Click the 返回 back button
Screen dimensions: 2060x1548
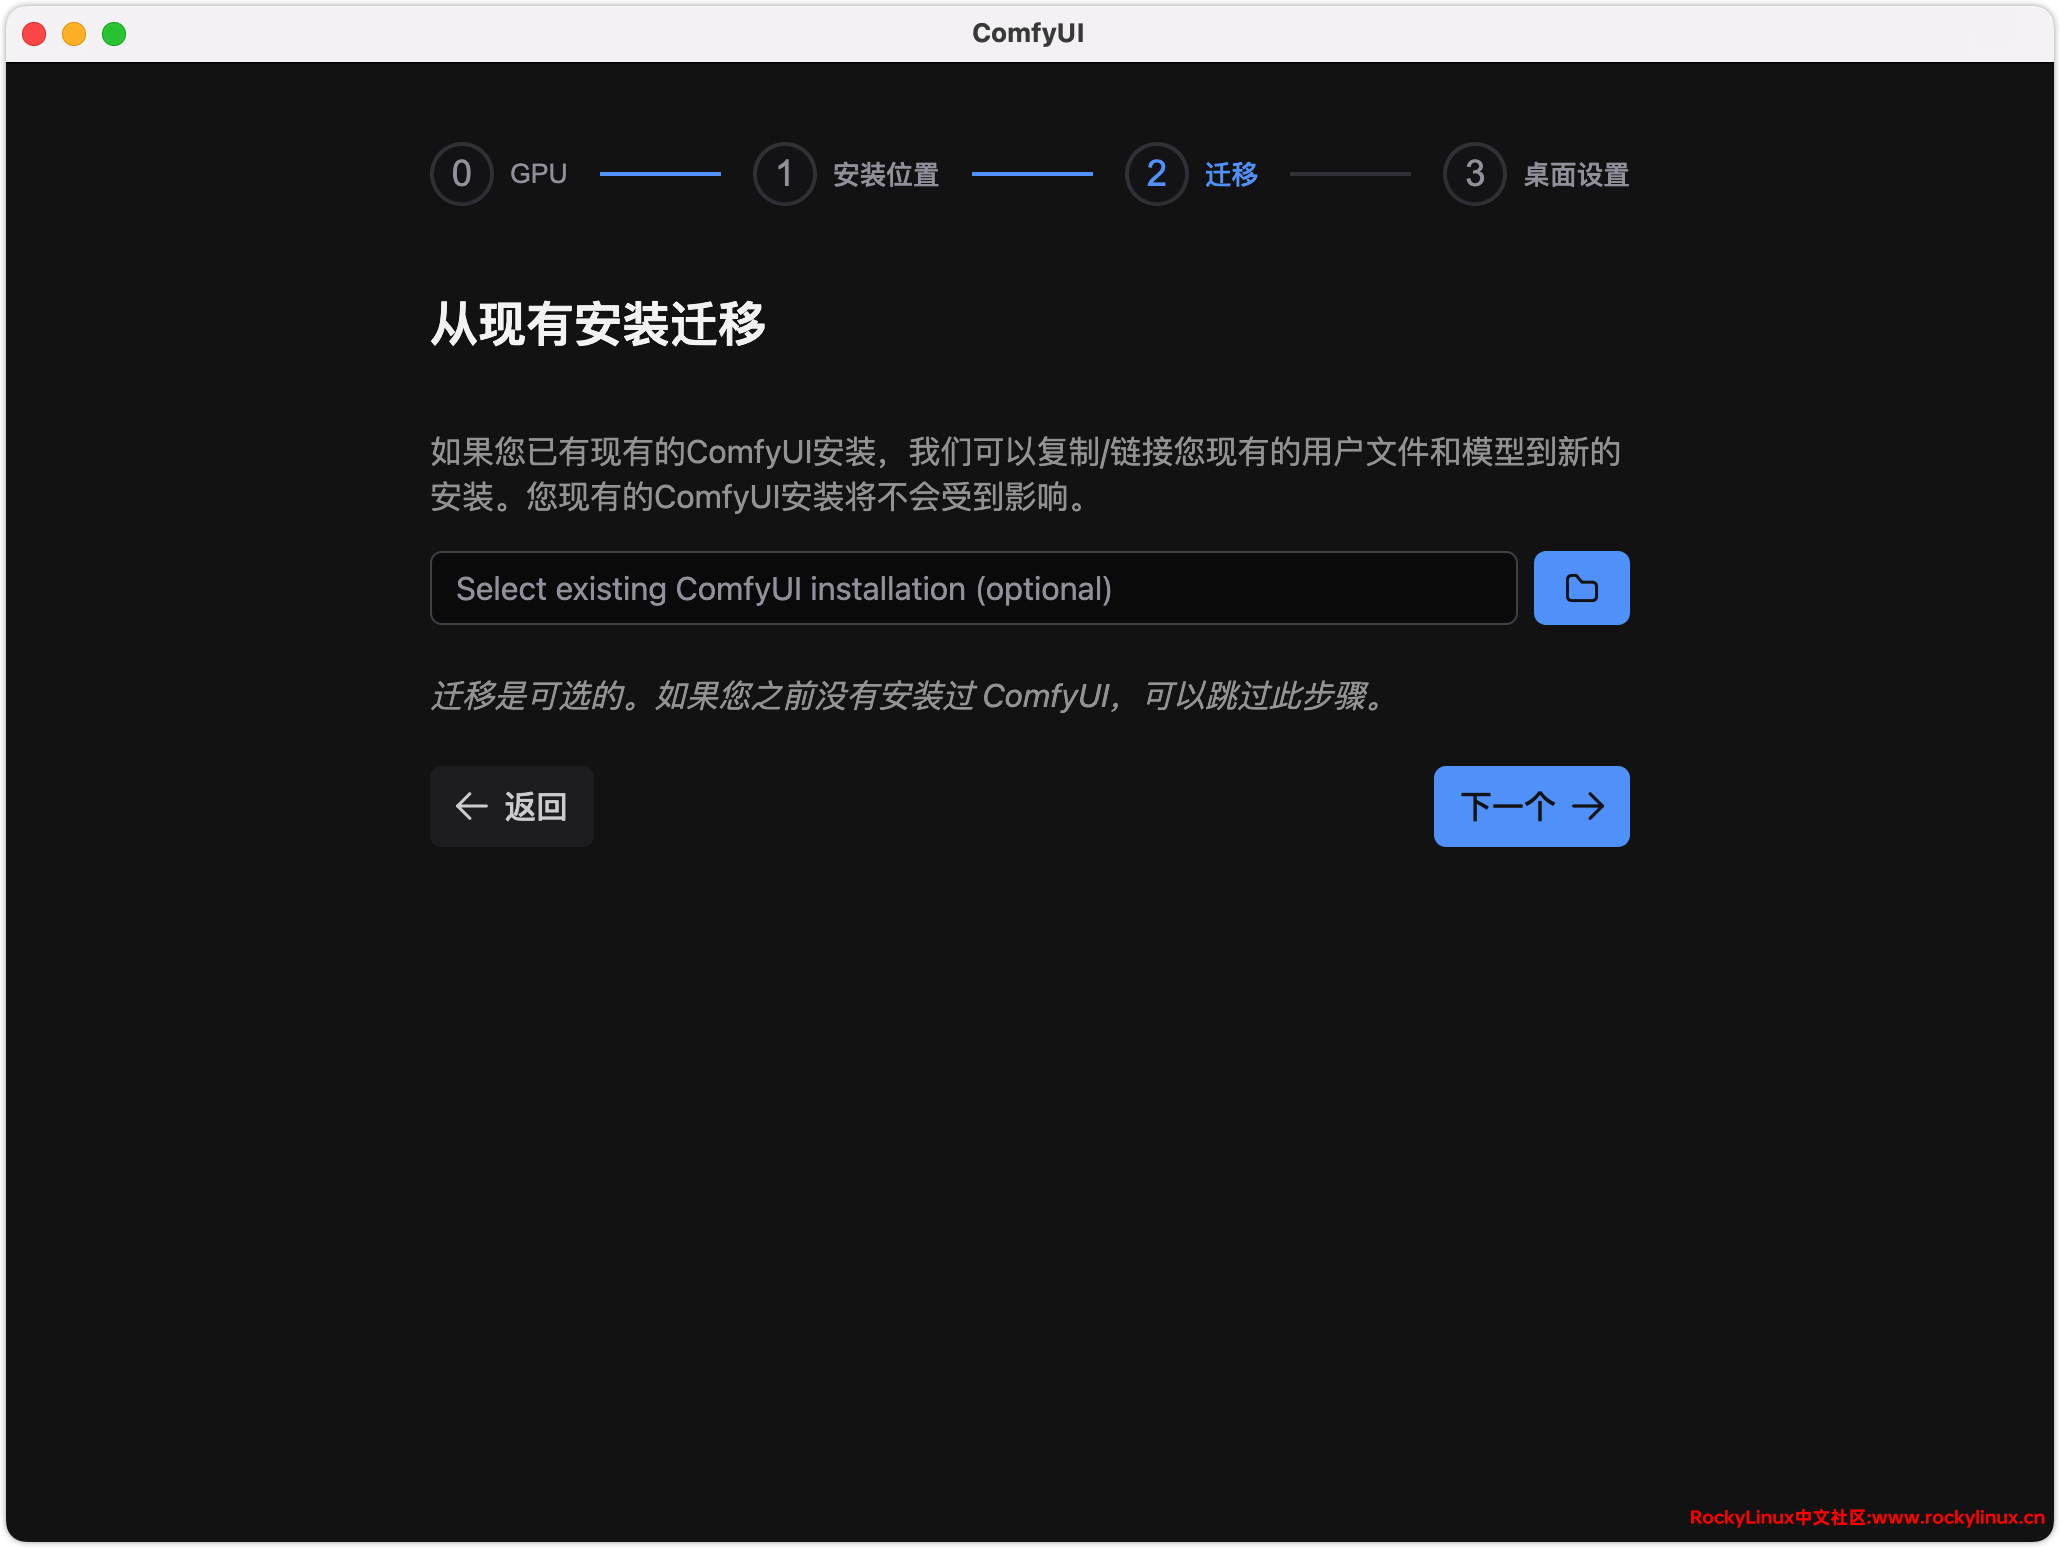[x=512, y=806]
